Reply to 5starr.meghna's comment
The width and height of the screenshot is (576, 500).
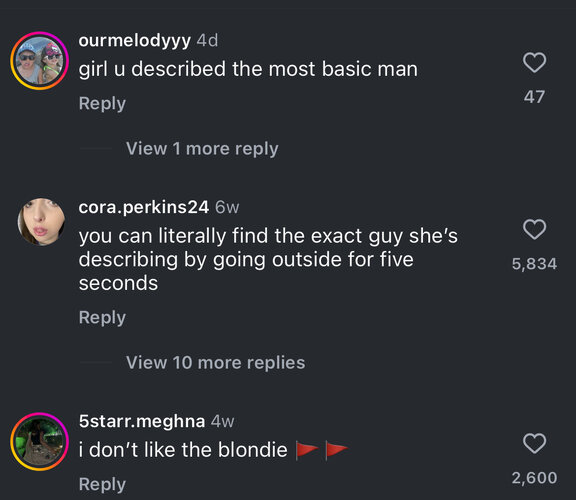coord(102,485)
